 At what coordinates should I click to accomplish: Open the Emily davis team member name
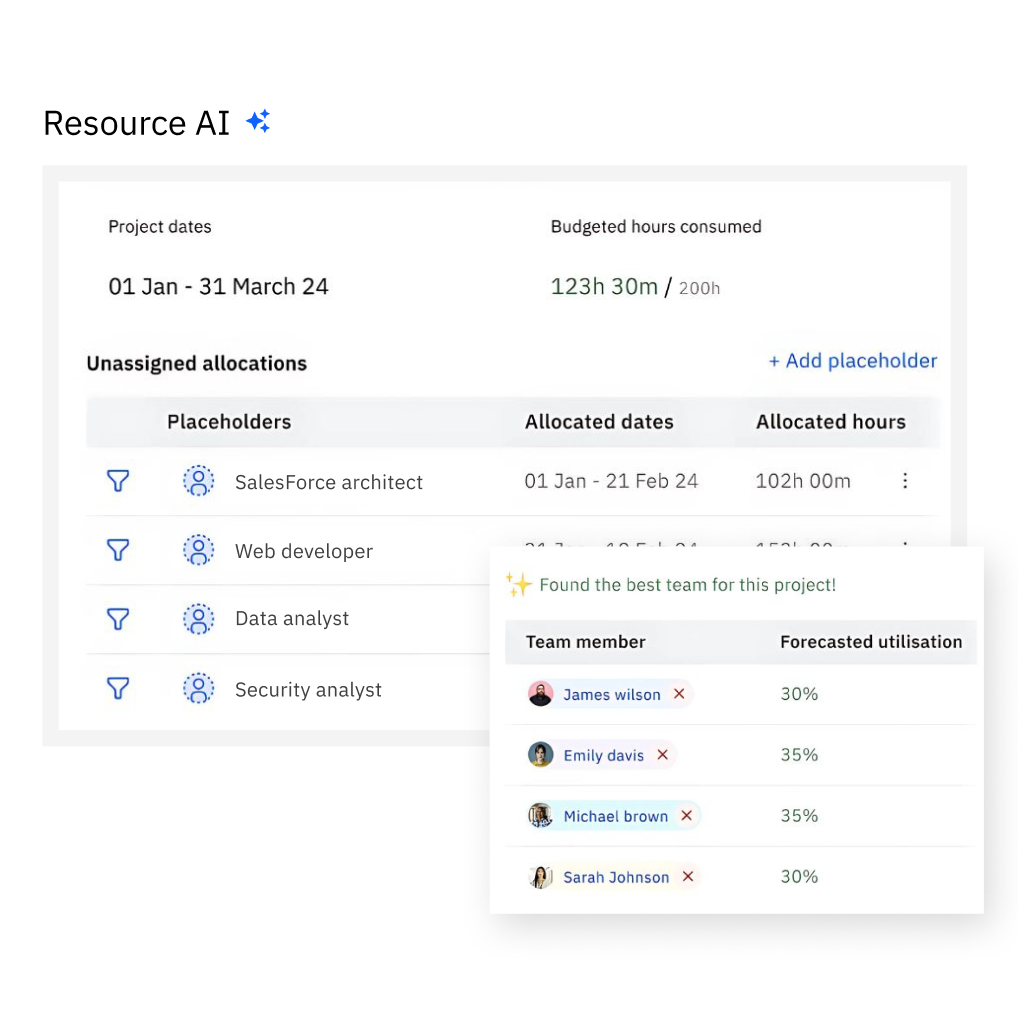point(604,755)
